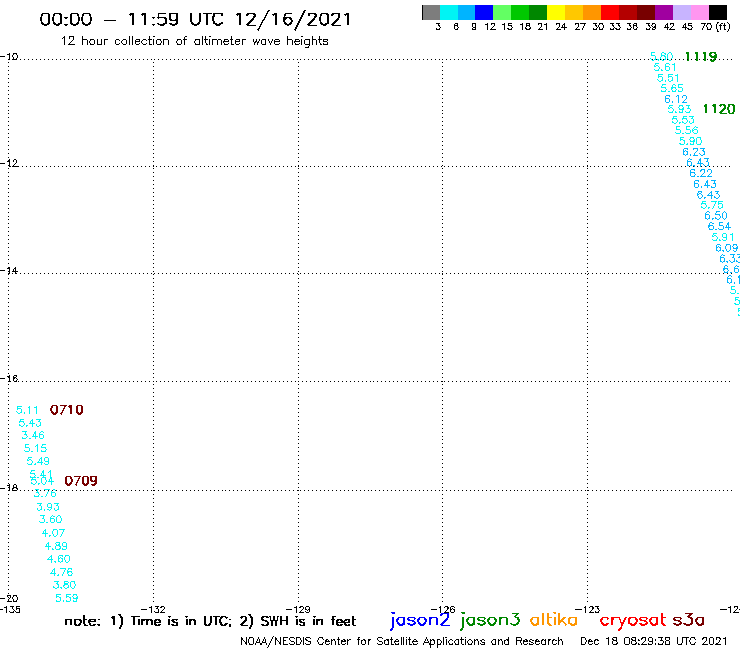740x650 pixels.
Task: Click the wave height value '3.80'
Action: (65, 585)
